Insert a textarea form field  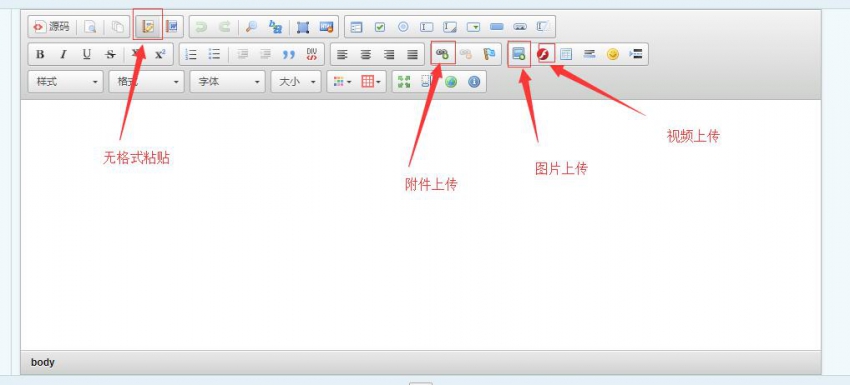450,27
